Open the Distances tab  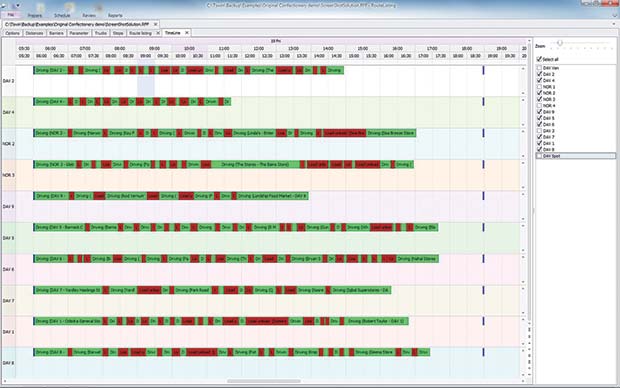click(x=34, y=33)
